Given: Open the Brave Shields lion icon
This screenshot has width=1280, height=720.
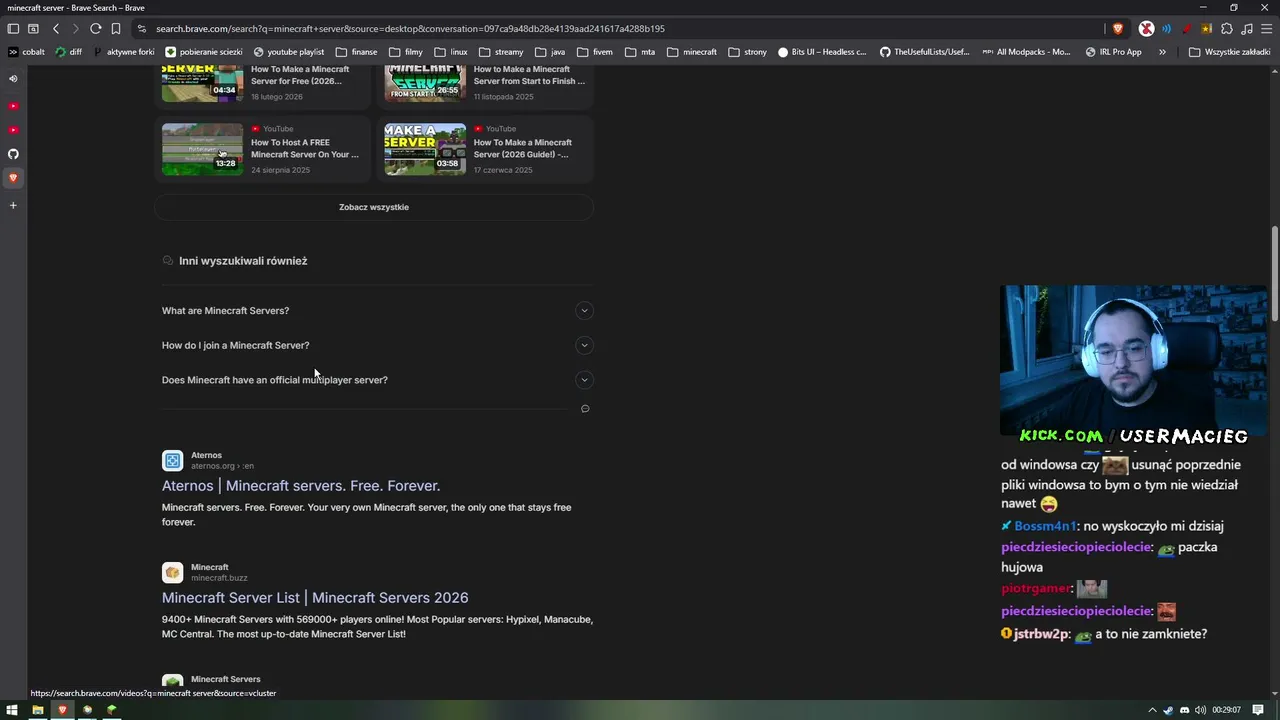Looking at the screenshot, I should tap(1118, 29).
